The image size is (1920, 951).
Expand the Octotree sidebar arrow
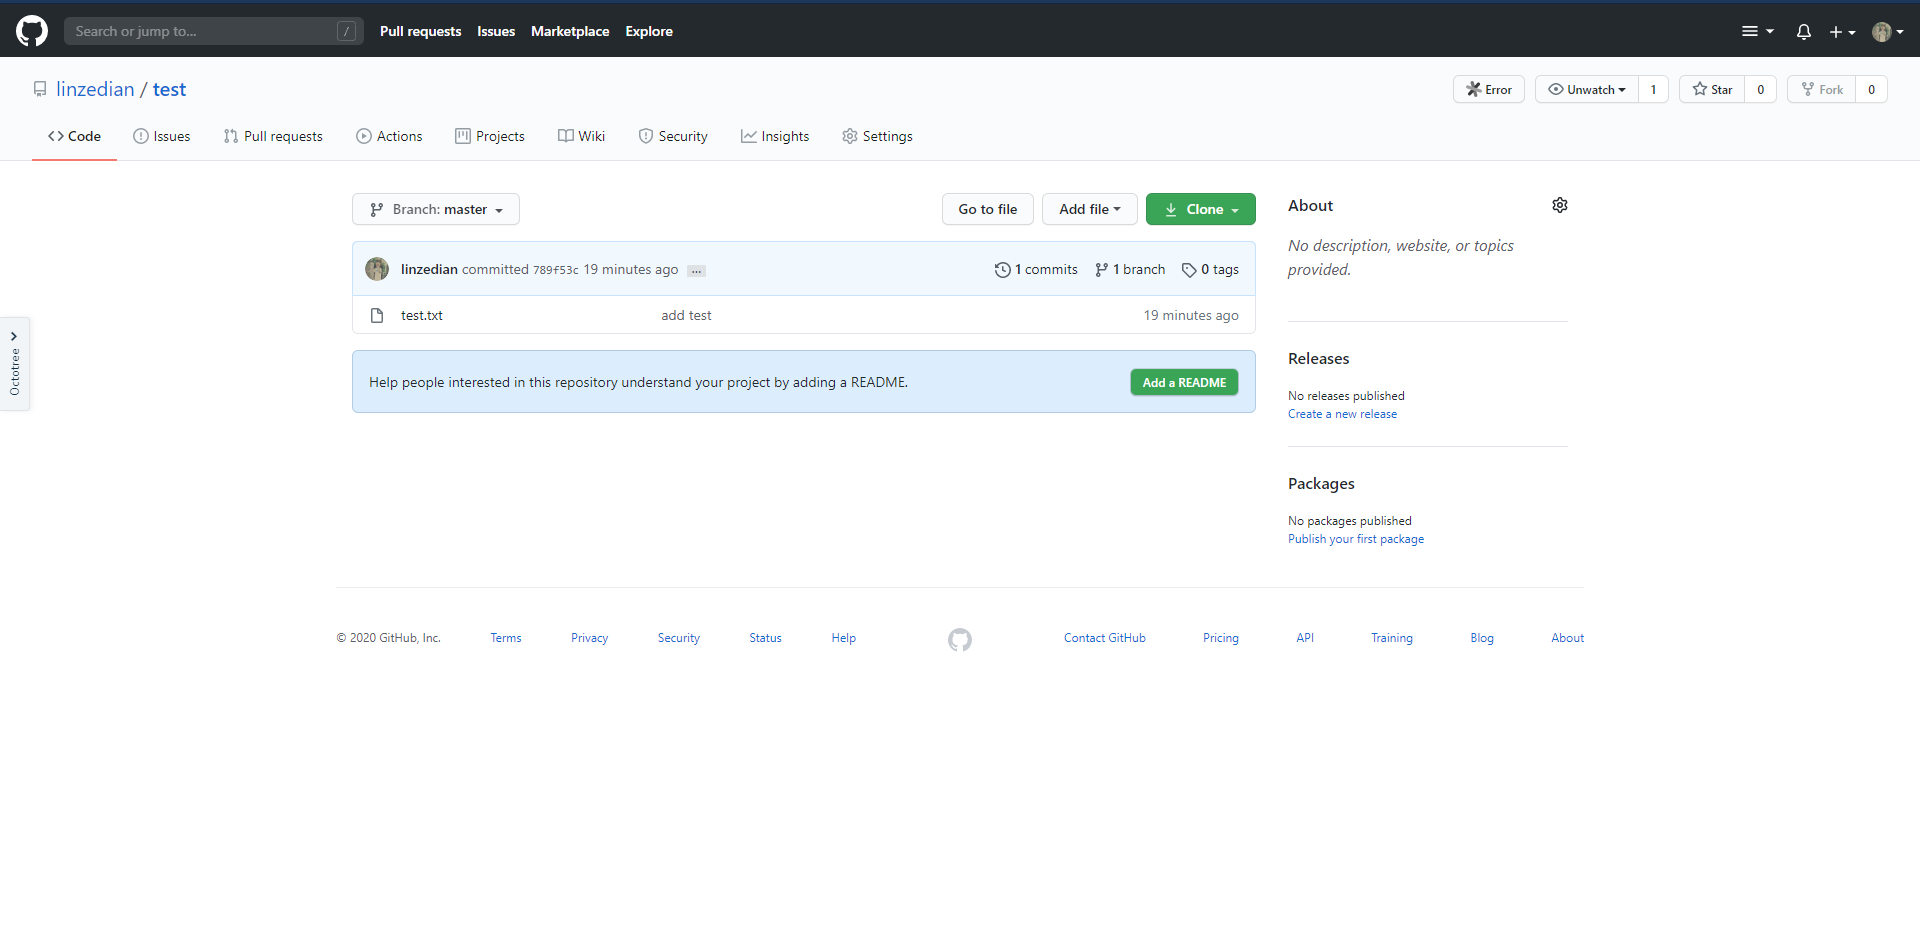click(x=14, y=336)
